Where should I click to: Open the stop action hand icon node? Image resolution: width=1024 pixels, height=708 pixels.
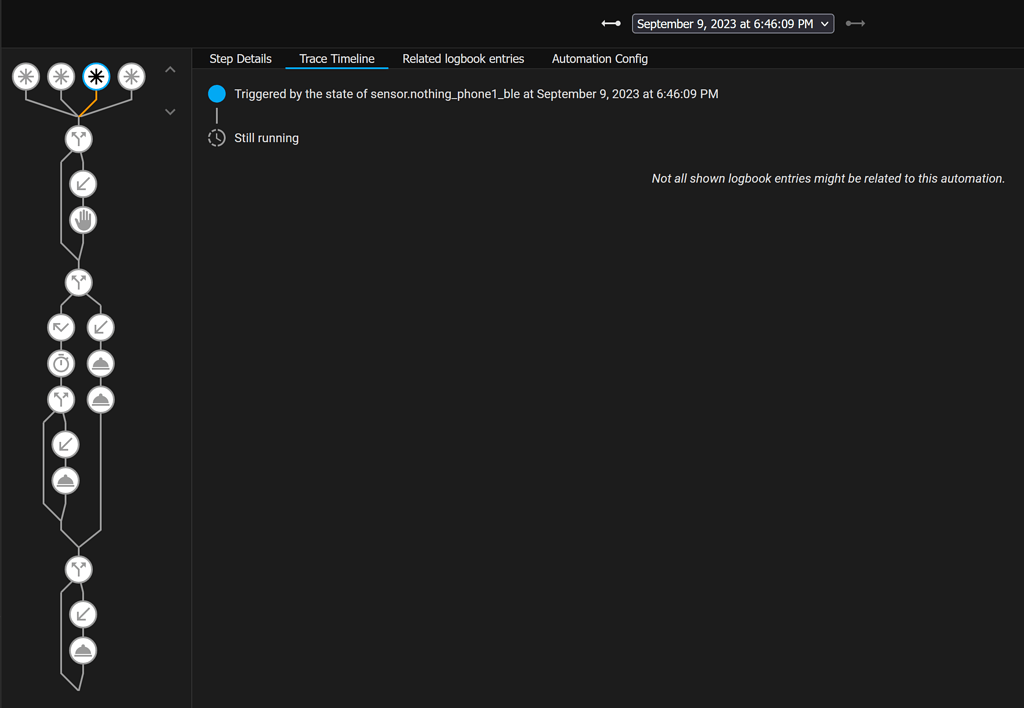(82, 219)
